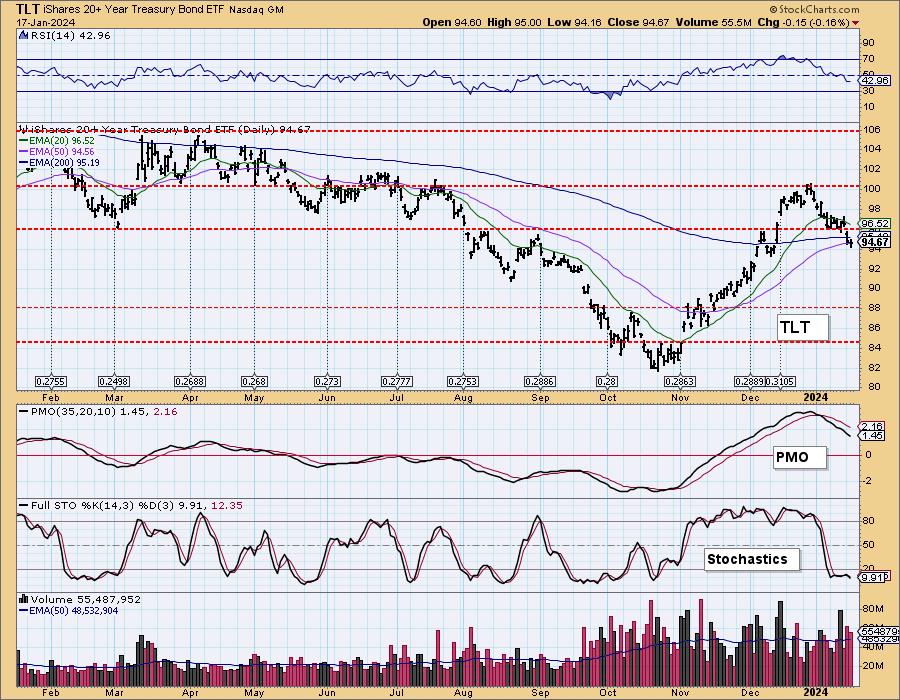The height and width of the screenshot is (700, 900).
Task: Click the Stochastics annotation box
Action: [751, 559]
